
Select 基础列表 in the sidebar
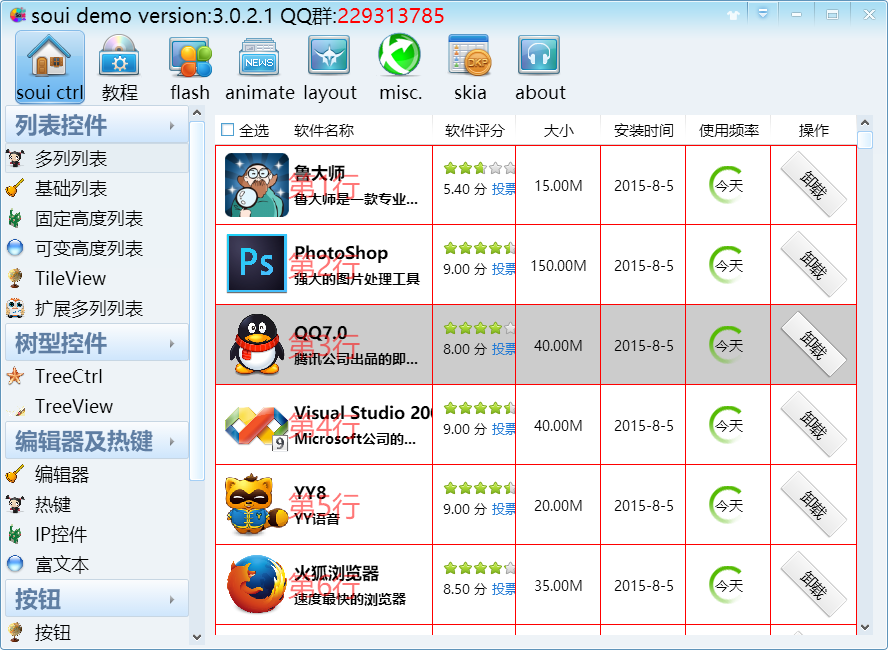[97, 189]
